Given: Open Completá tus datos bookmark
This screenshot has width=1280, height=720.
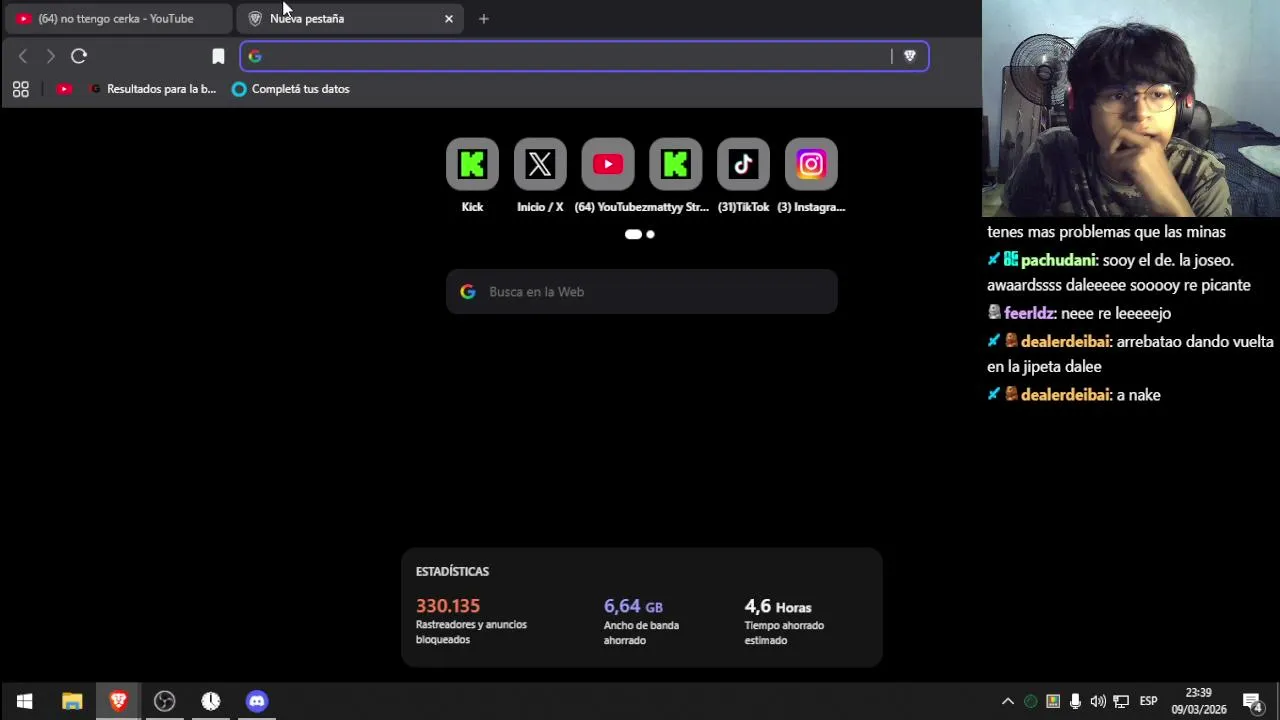Looking at the screenshot, I should [291, 89].
